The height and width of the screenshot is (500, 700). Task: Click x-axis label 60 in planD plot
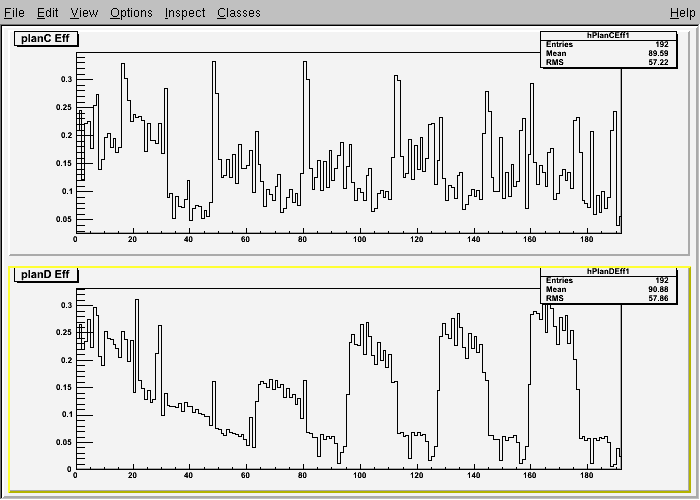[x=246, y=475]
